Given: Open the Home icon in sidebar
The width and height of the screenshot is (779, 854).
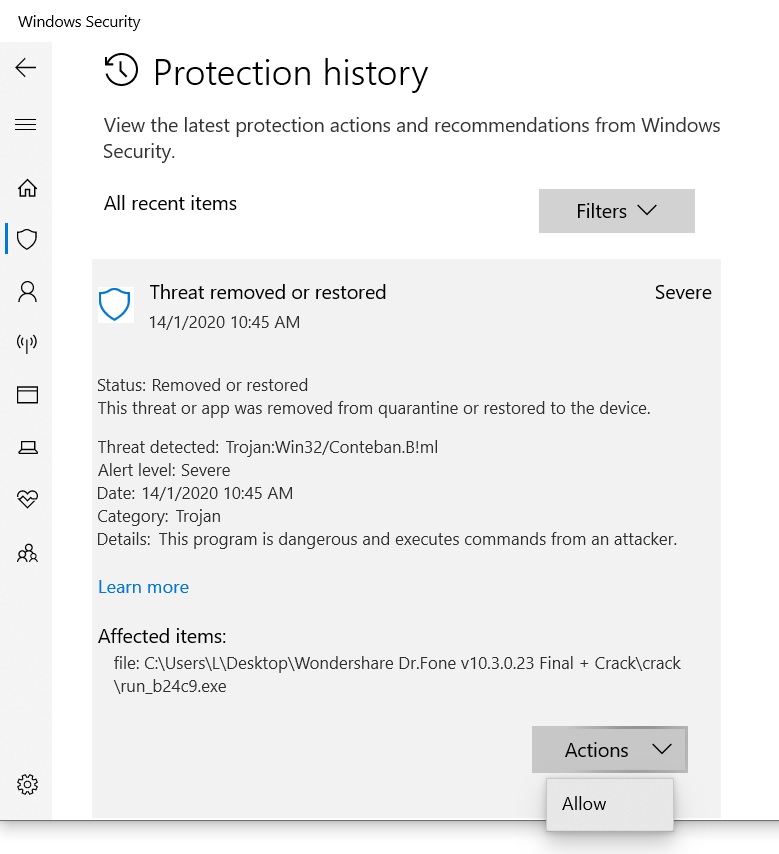Looking at the screenshot, I should tap(27, 188).
